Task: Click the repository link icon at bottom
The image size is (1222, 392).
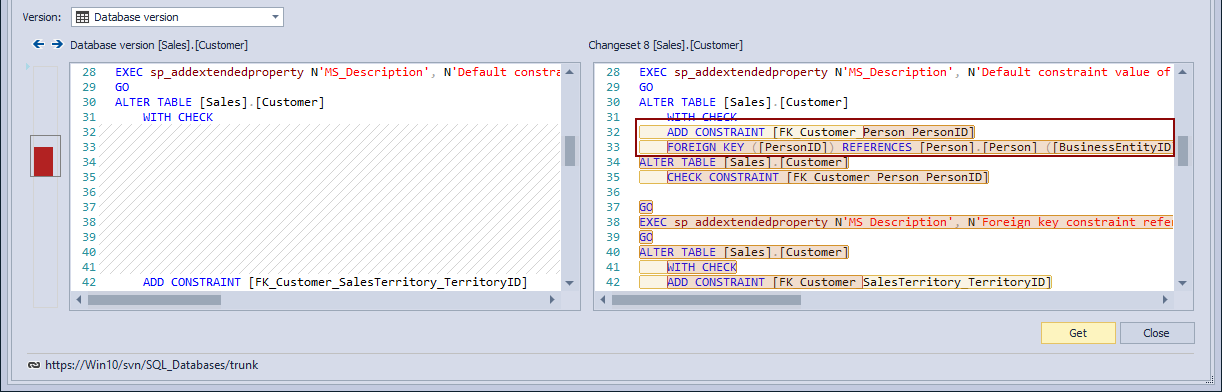Action: tap(33, 365)
